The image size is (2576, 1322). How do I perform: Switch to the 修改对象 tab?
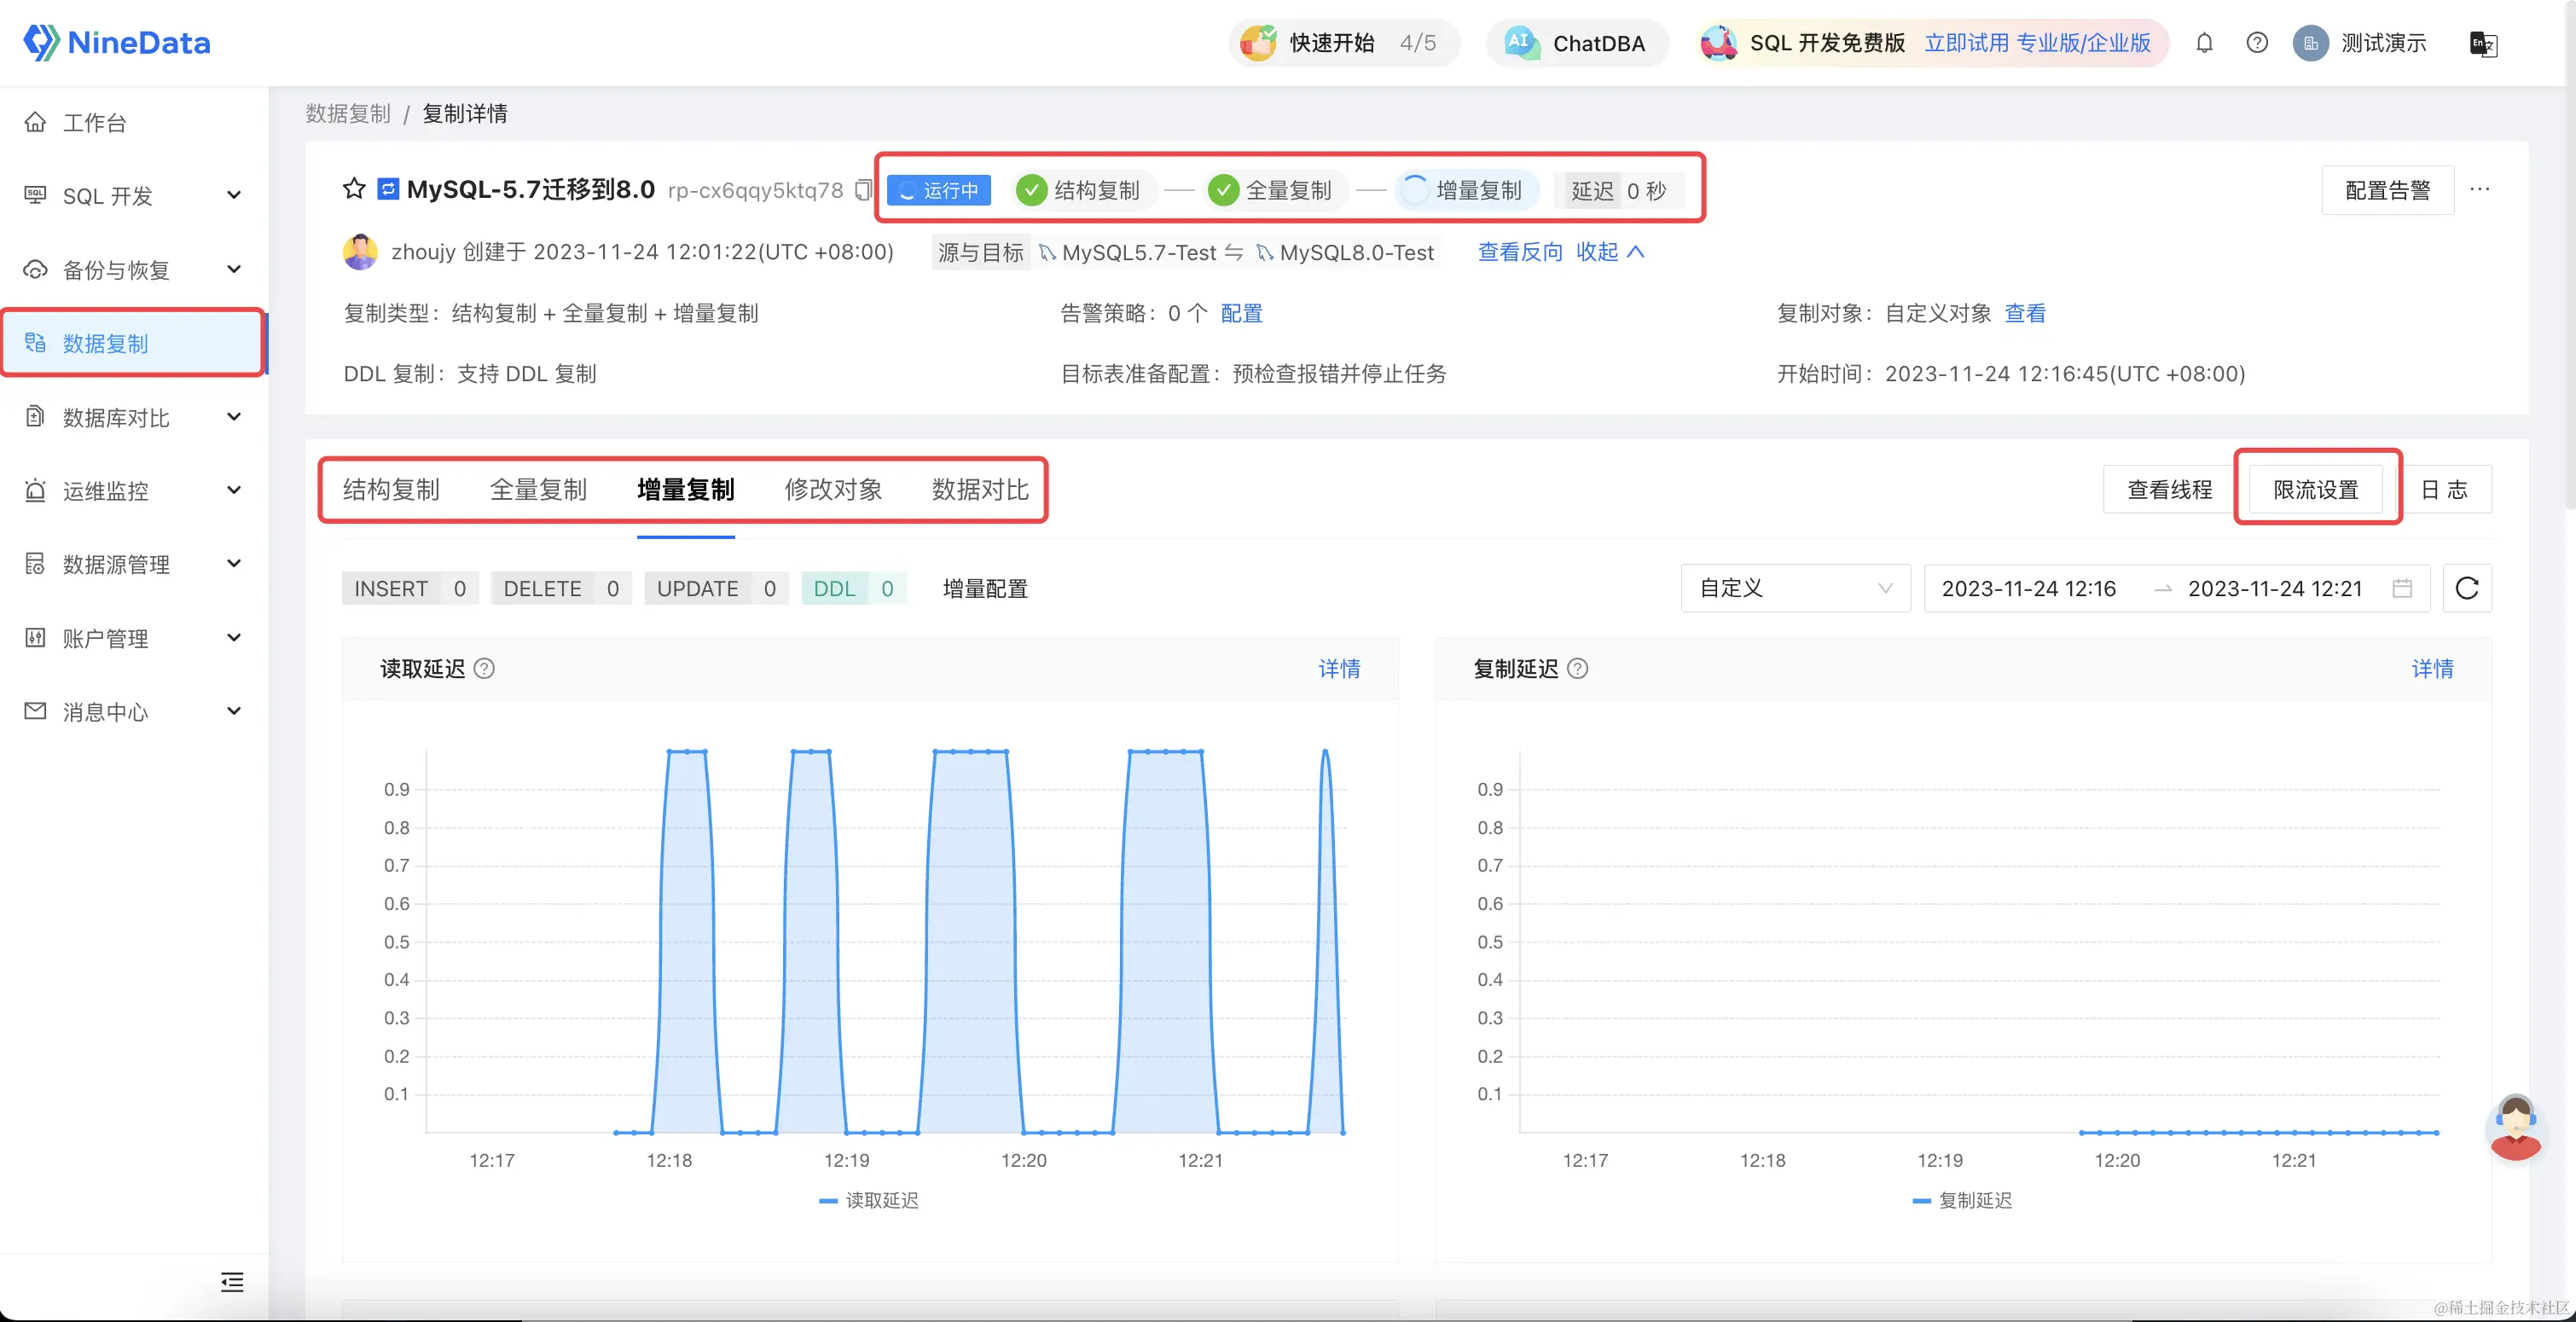[833, 489]
